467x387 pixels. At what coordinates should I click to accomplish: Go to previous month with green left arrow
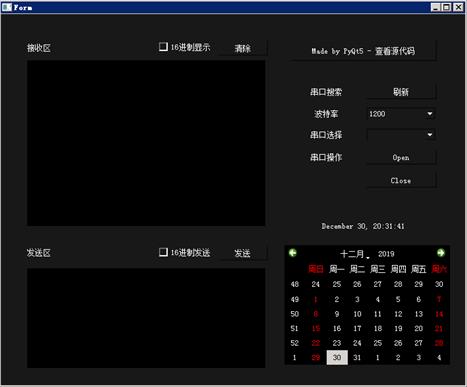(x=293, y=253)
